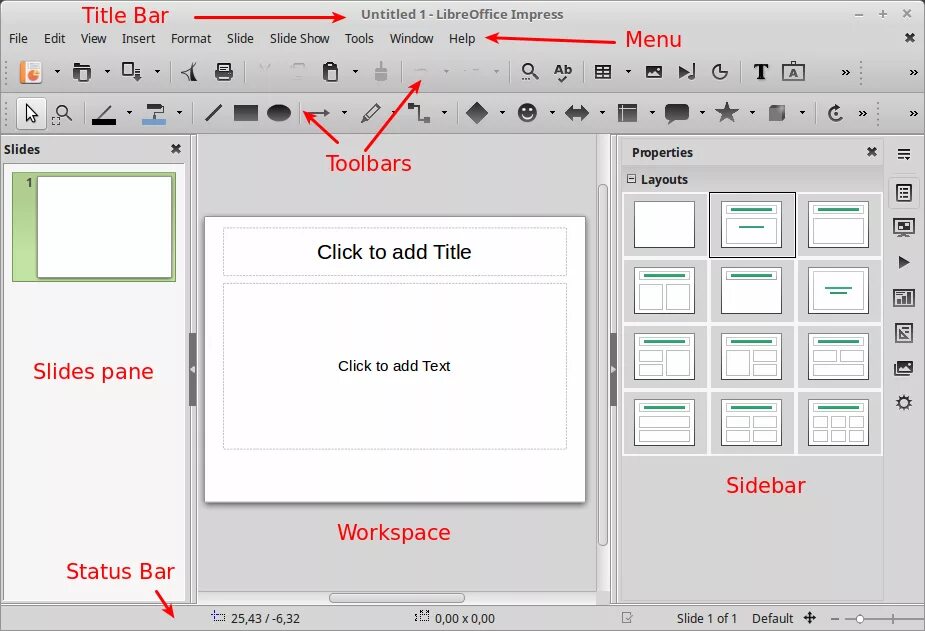
Task: Click the Fill Color paint icon
Action: coord(154,114)
